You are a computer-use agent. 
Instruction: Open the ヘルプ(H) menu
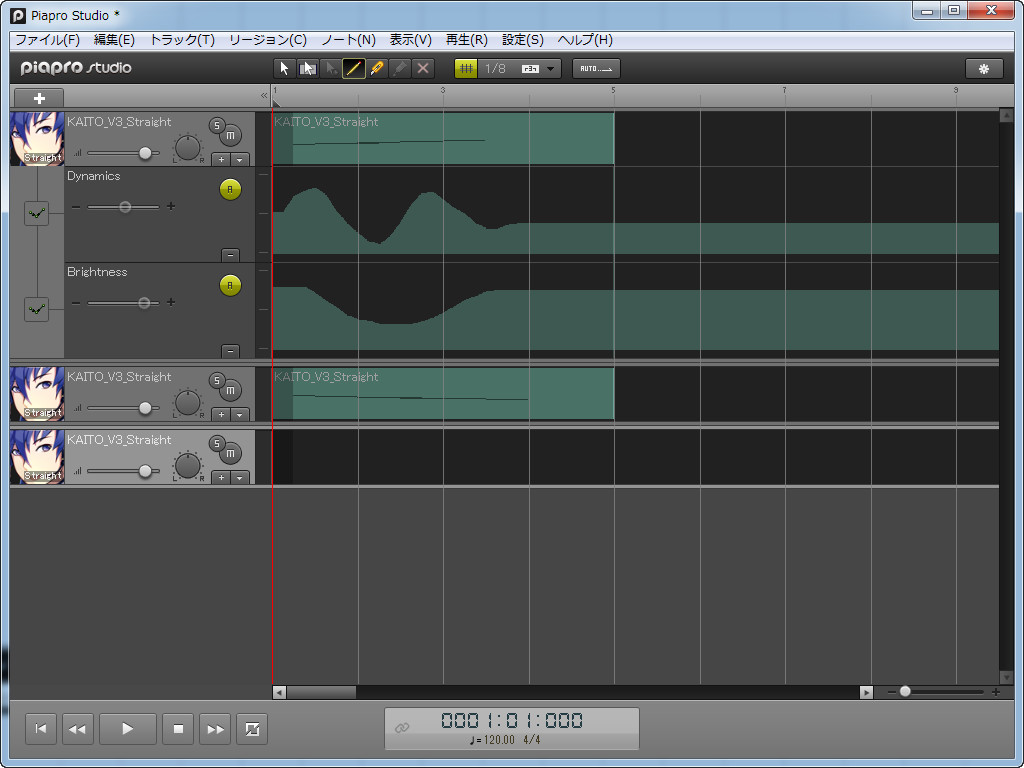(585, 40)
